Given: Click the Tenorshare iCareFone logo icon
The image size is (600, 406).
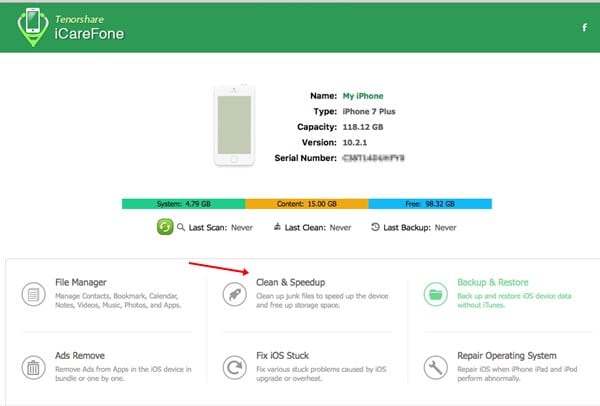Looking at the screenshot, I should (x=33, y=27).
